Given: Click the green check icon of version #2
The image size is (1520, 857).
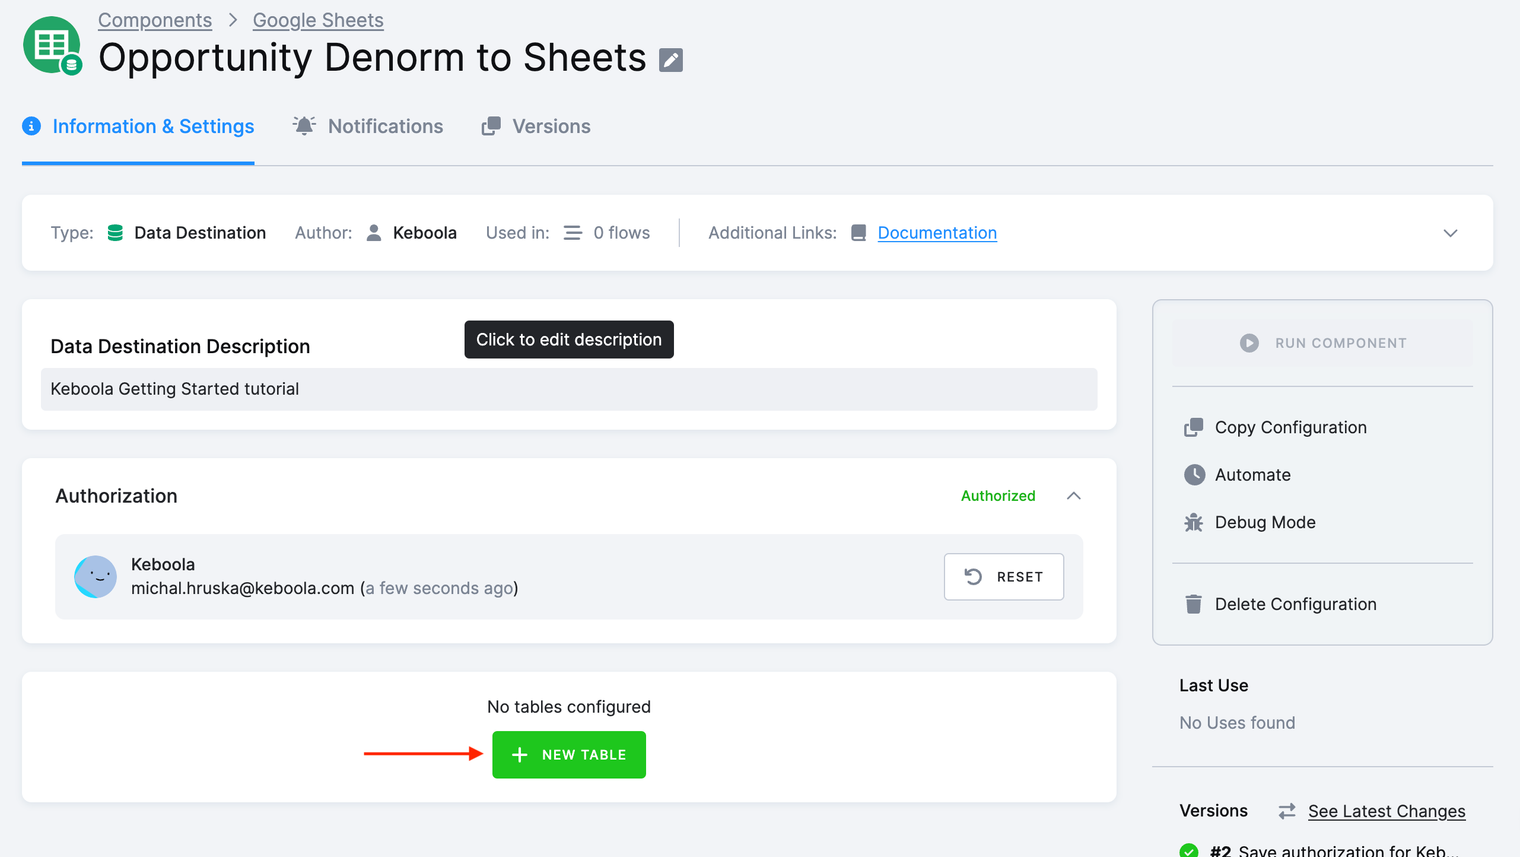Looking at the screenshot, I should click(x=1189, y=850).
